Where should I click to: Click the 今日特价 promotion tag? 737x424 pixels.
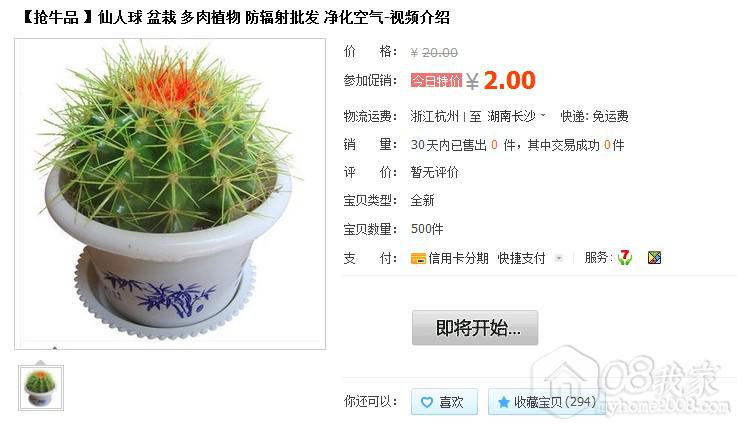436,80
